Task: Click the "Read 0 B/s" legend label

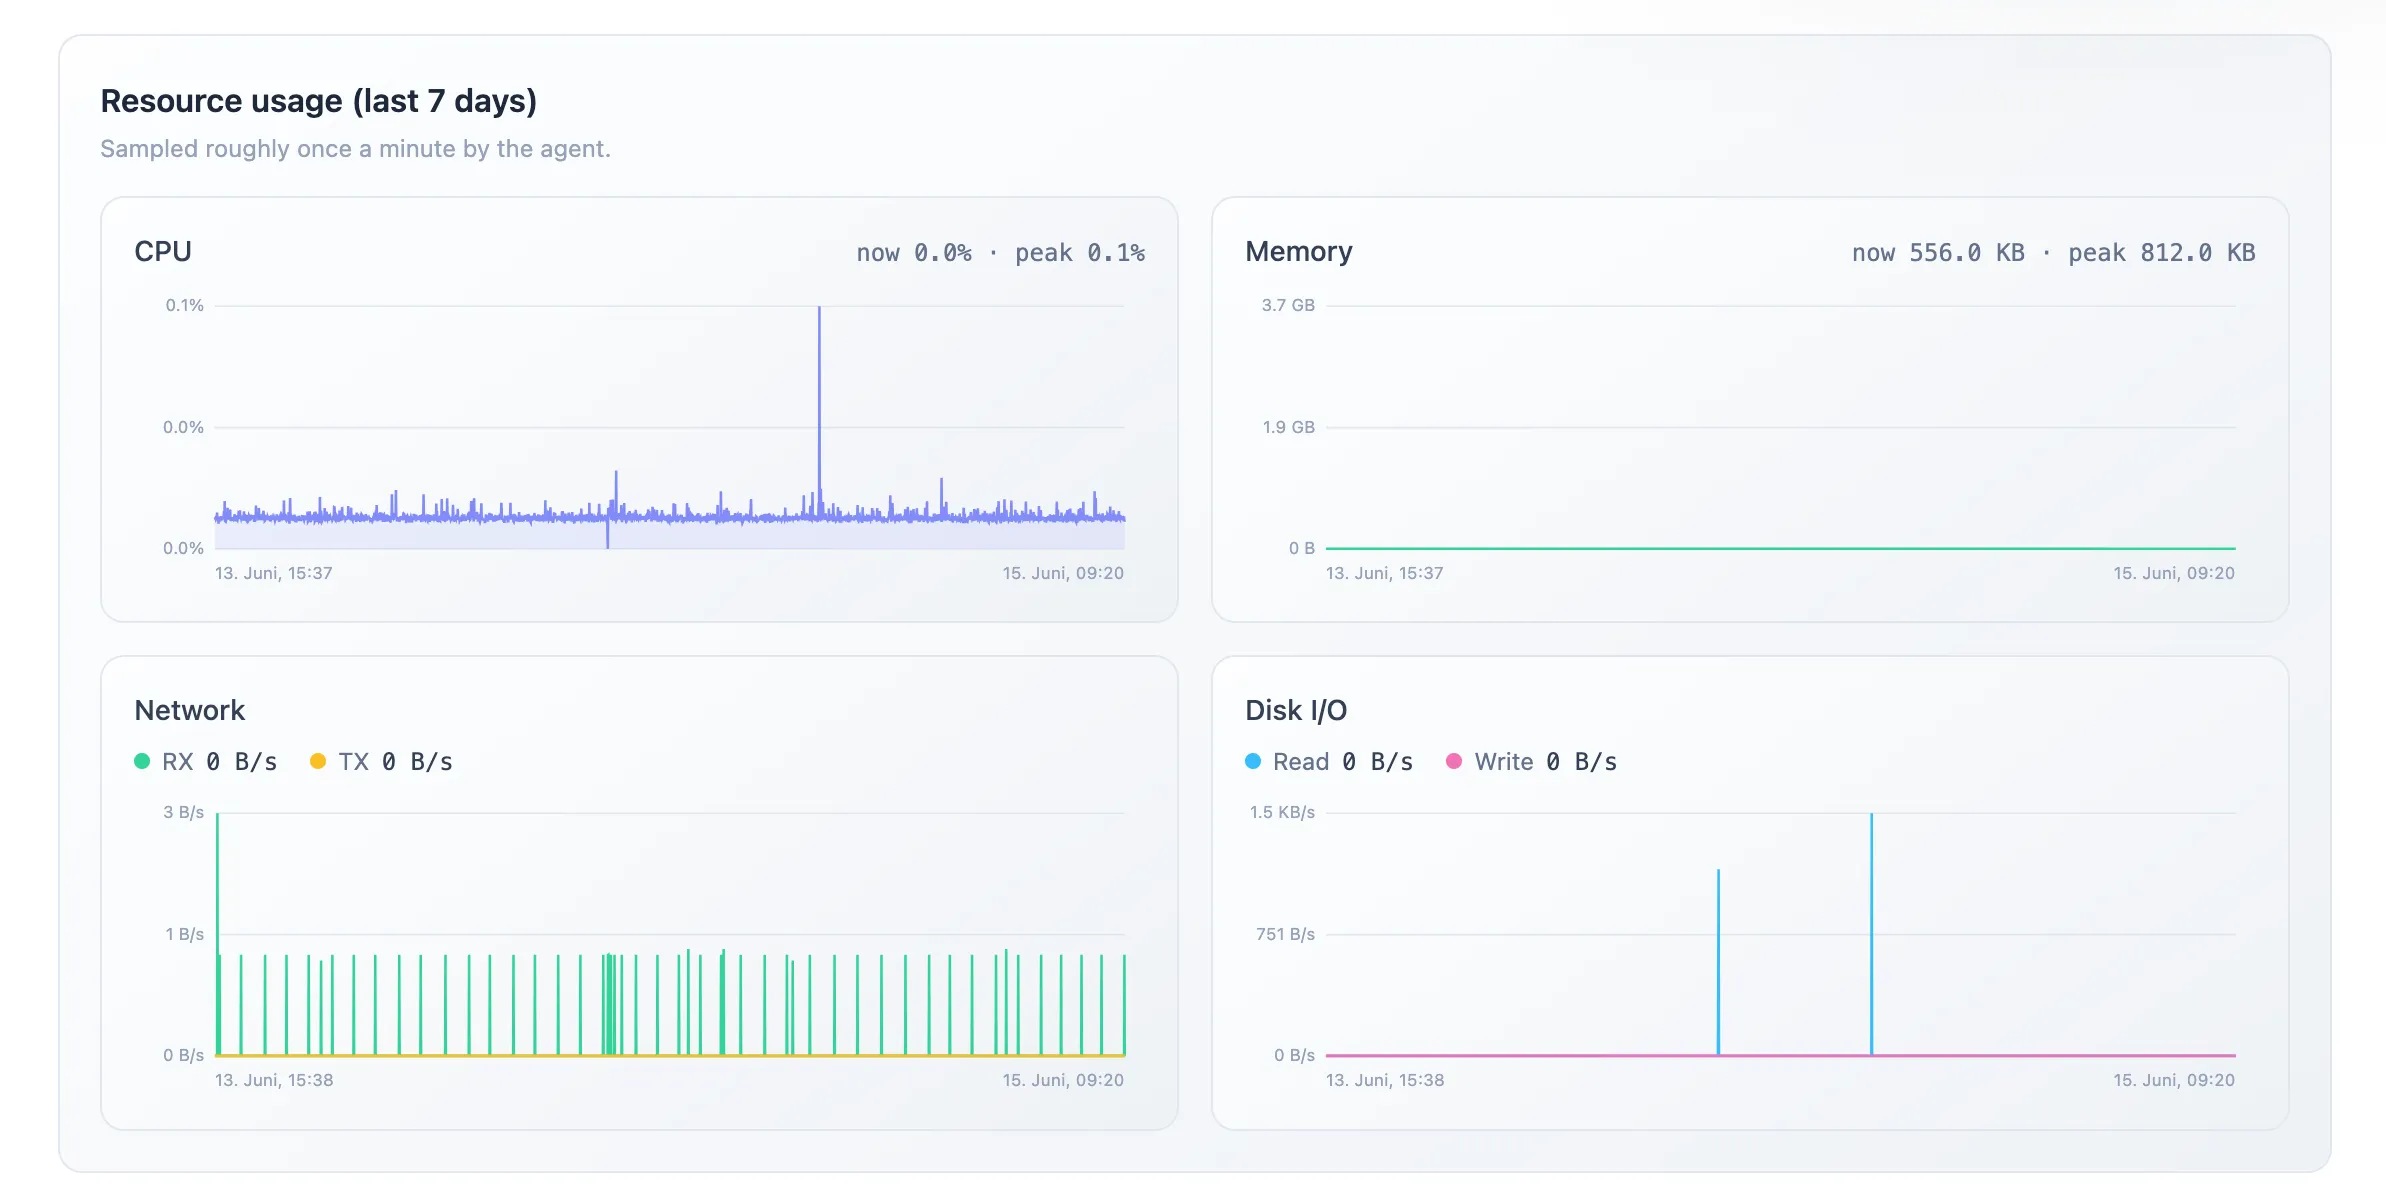Action: (x=1343, y=762)
